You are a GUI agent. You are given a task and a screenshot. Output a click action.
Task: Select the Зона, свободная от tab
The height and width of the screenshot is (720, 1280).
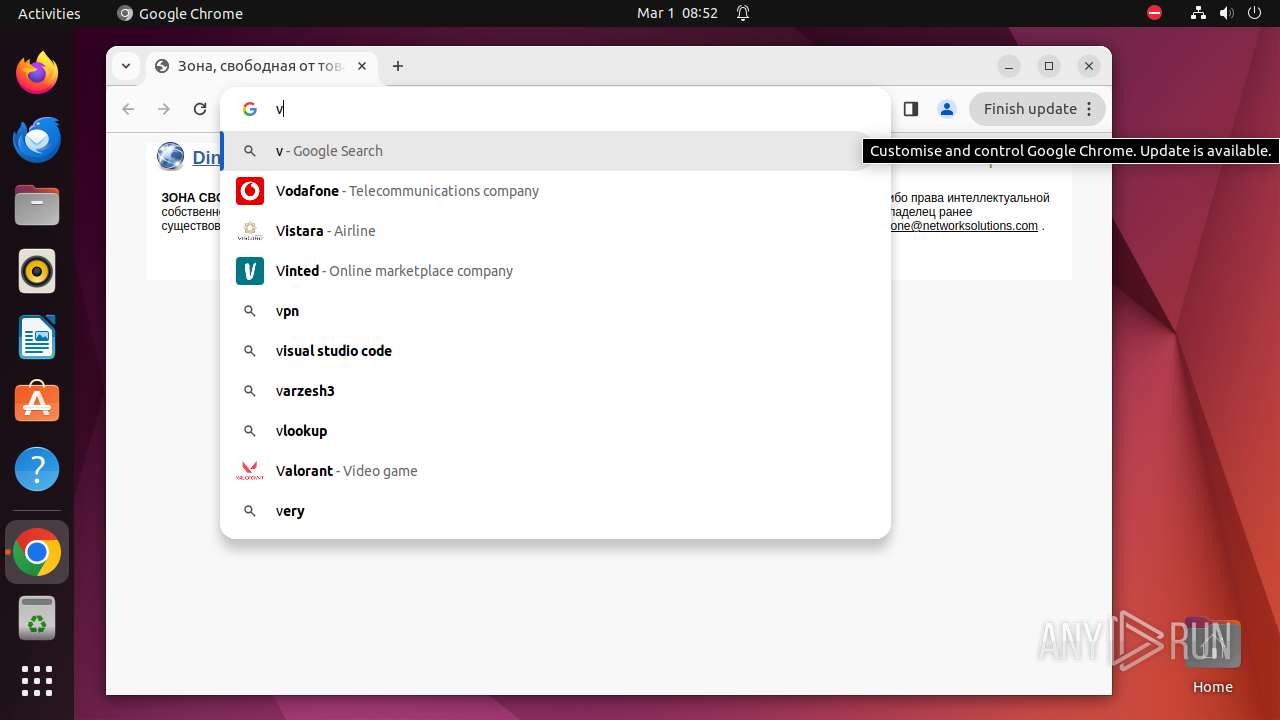(x=262, y=66)
